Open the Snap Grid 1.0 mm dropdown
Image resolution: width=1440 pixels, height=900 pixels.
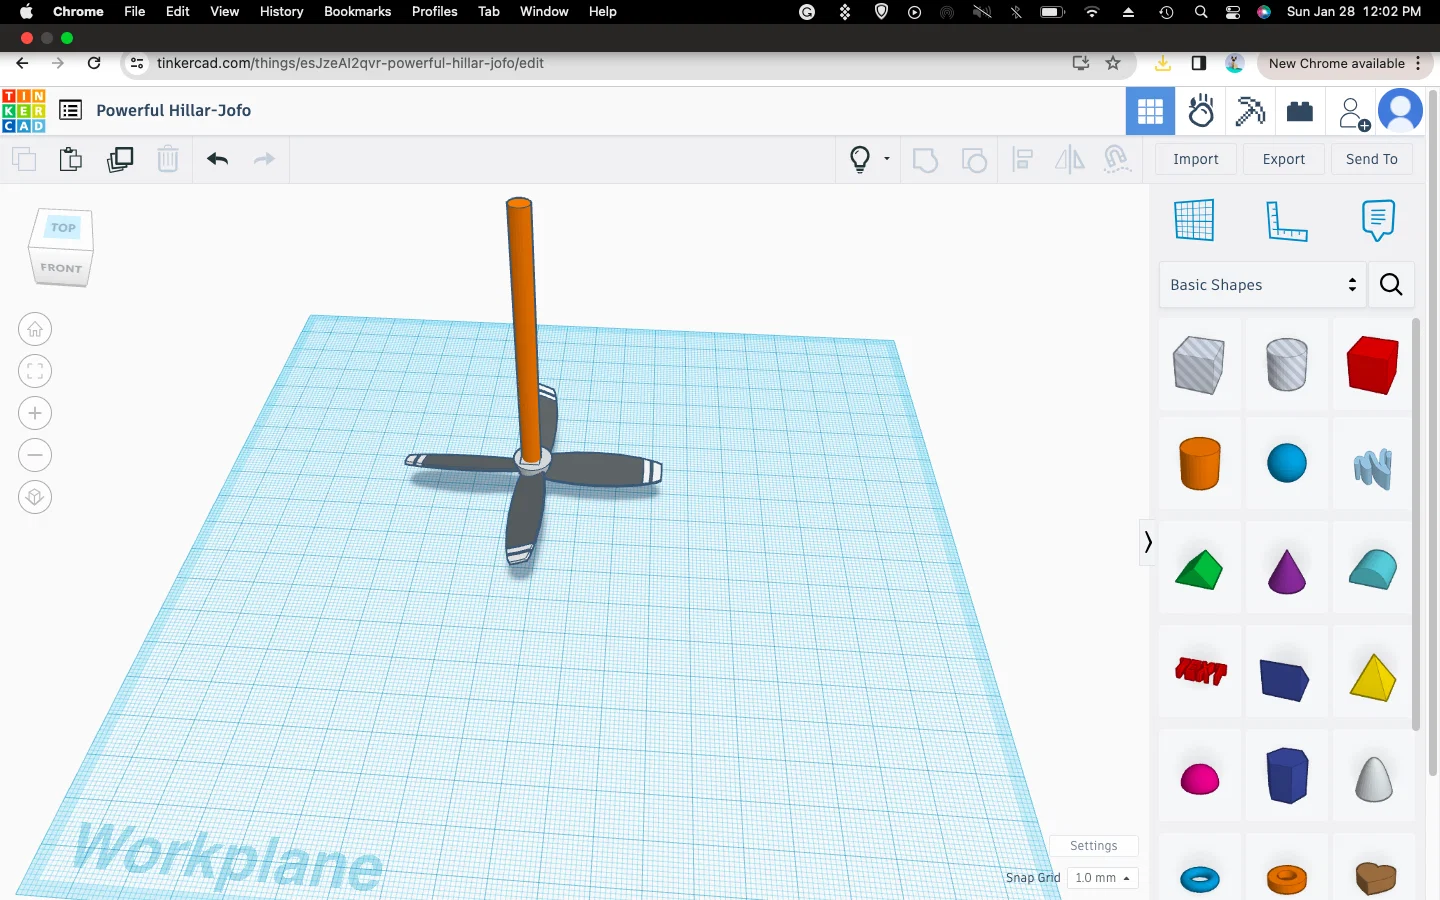[x=1102, y=878]
